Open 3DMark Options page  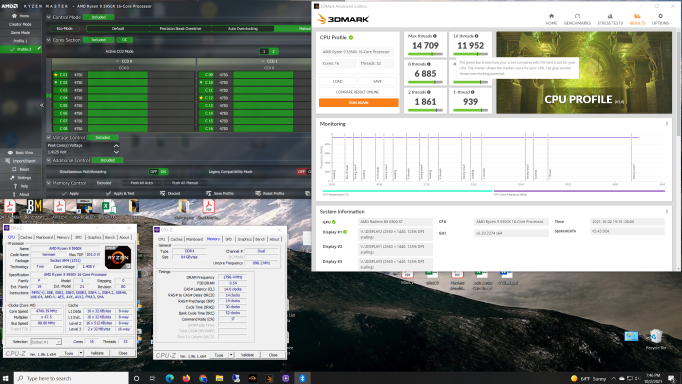pos(660,19)
